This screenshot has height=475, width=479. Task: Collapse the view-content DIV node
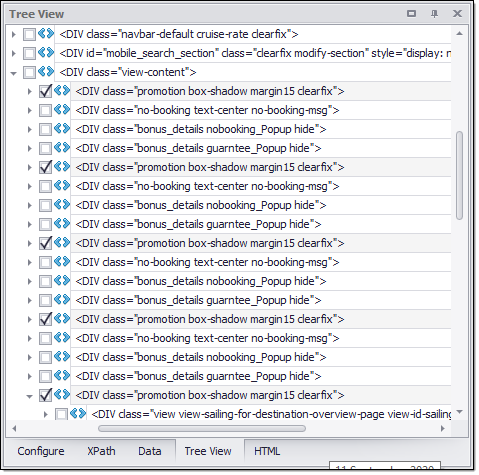tap(14, 73)
